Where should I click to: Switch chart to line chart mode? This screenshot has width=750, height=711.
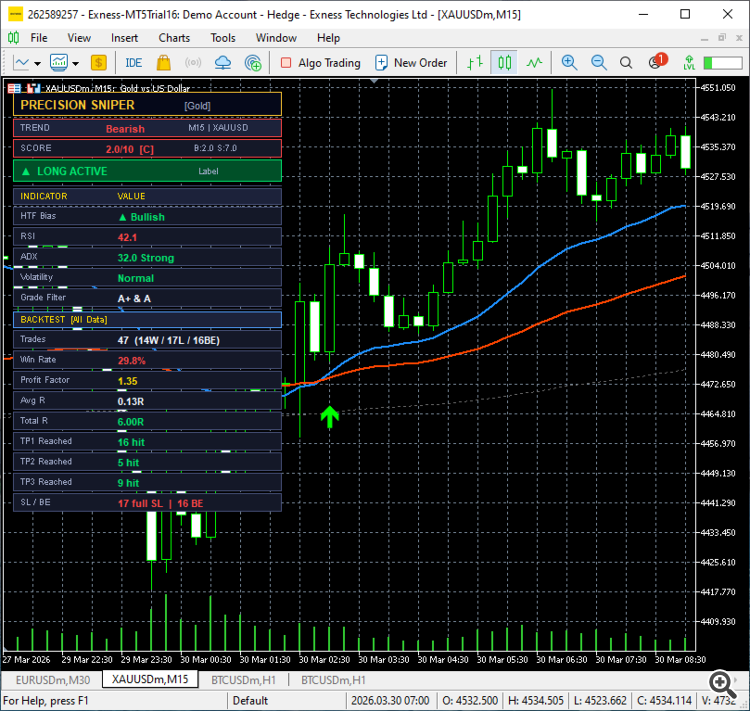[534, 63]
